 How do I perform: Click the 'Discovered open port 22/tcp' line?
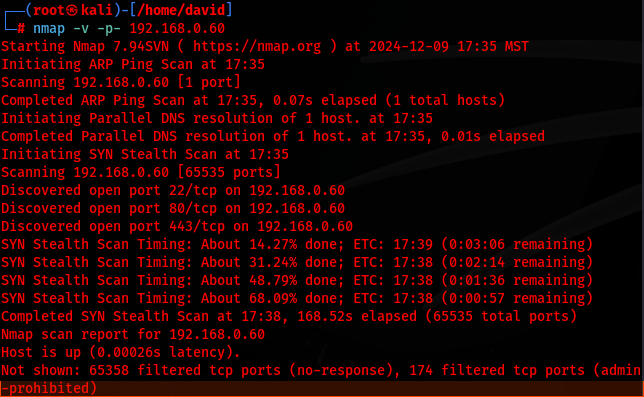coord(173,190)
